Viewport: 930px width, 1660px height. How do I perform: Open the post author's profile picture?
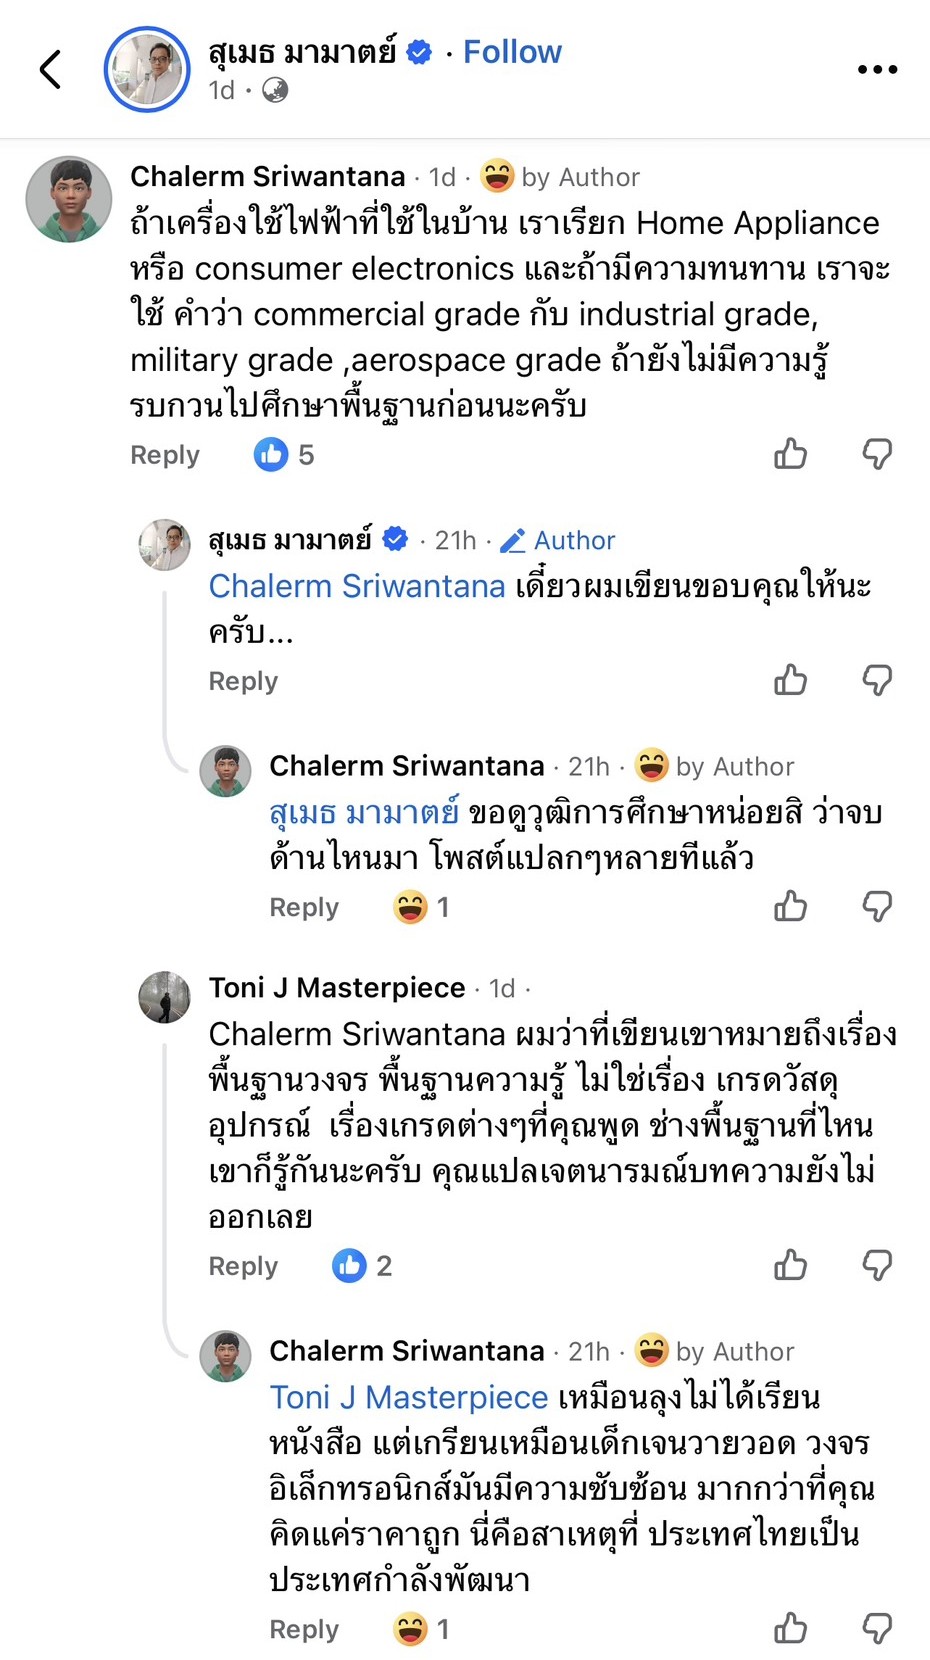147,68
